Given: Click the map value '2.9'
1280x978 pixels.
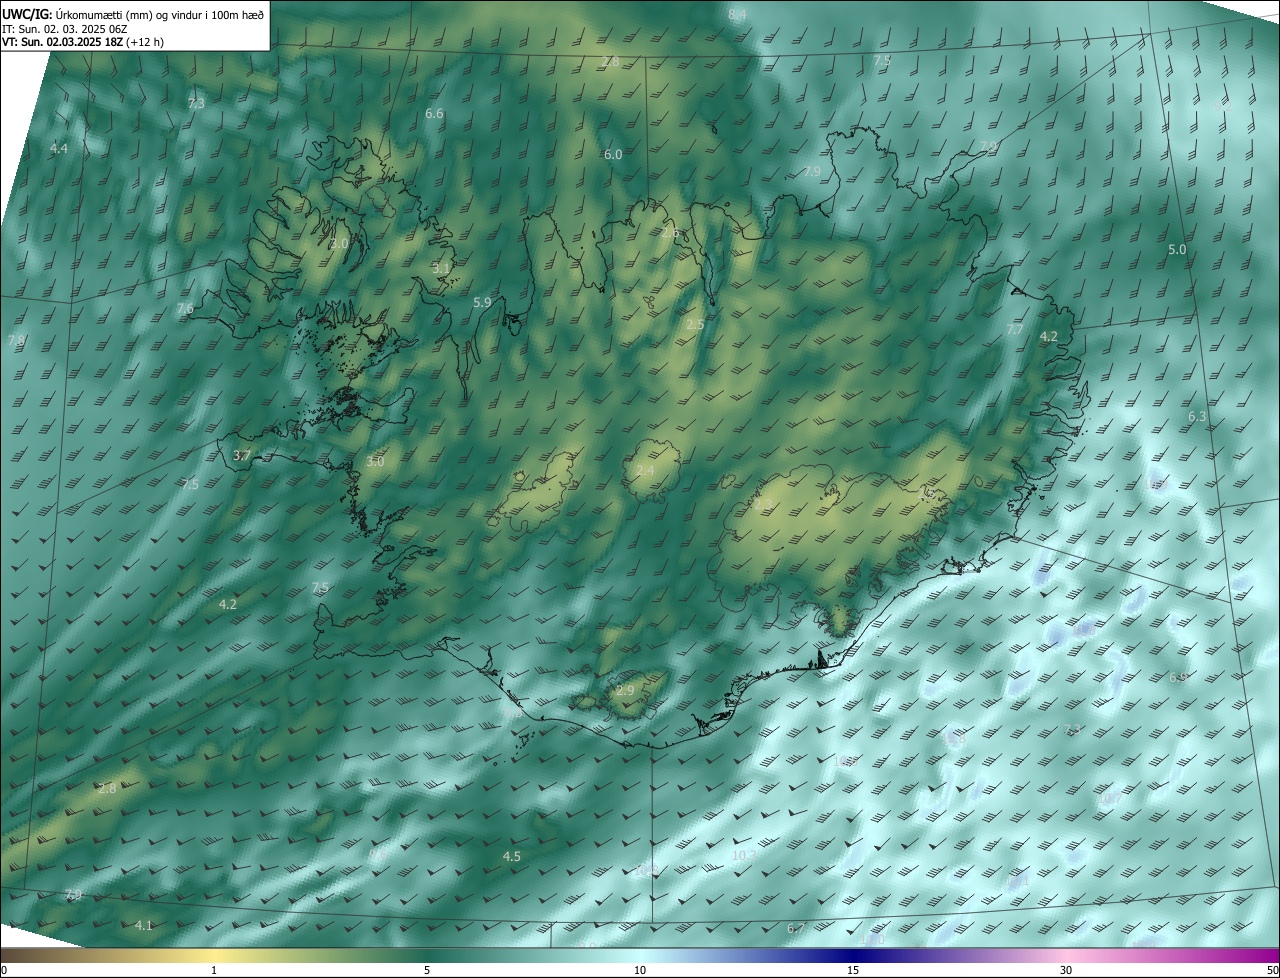Looking at the screenshot, I should coord(625,691).
